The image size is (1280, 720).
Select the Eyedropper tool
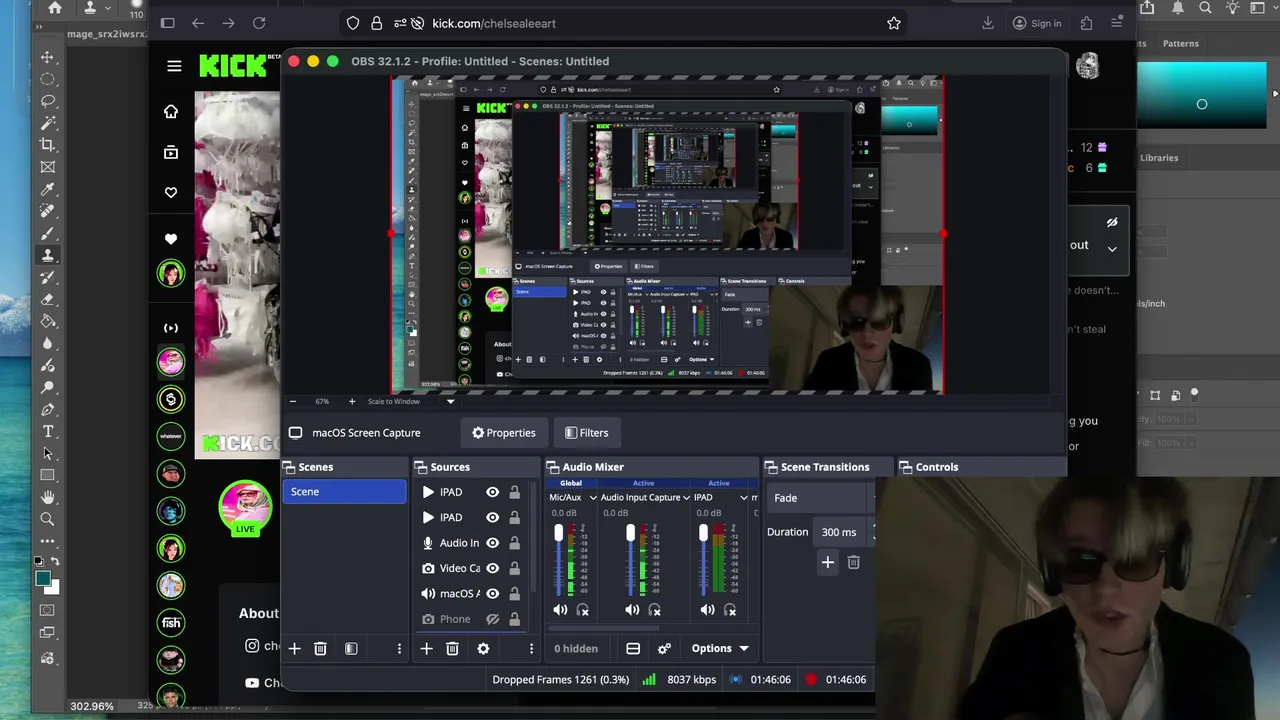(47, 189)
